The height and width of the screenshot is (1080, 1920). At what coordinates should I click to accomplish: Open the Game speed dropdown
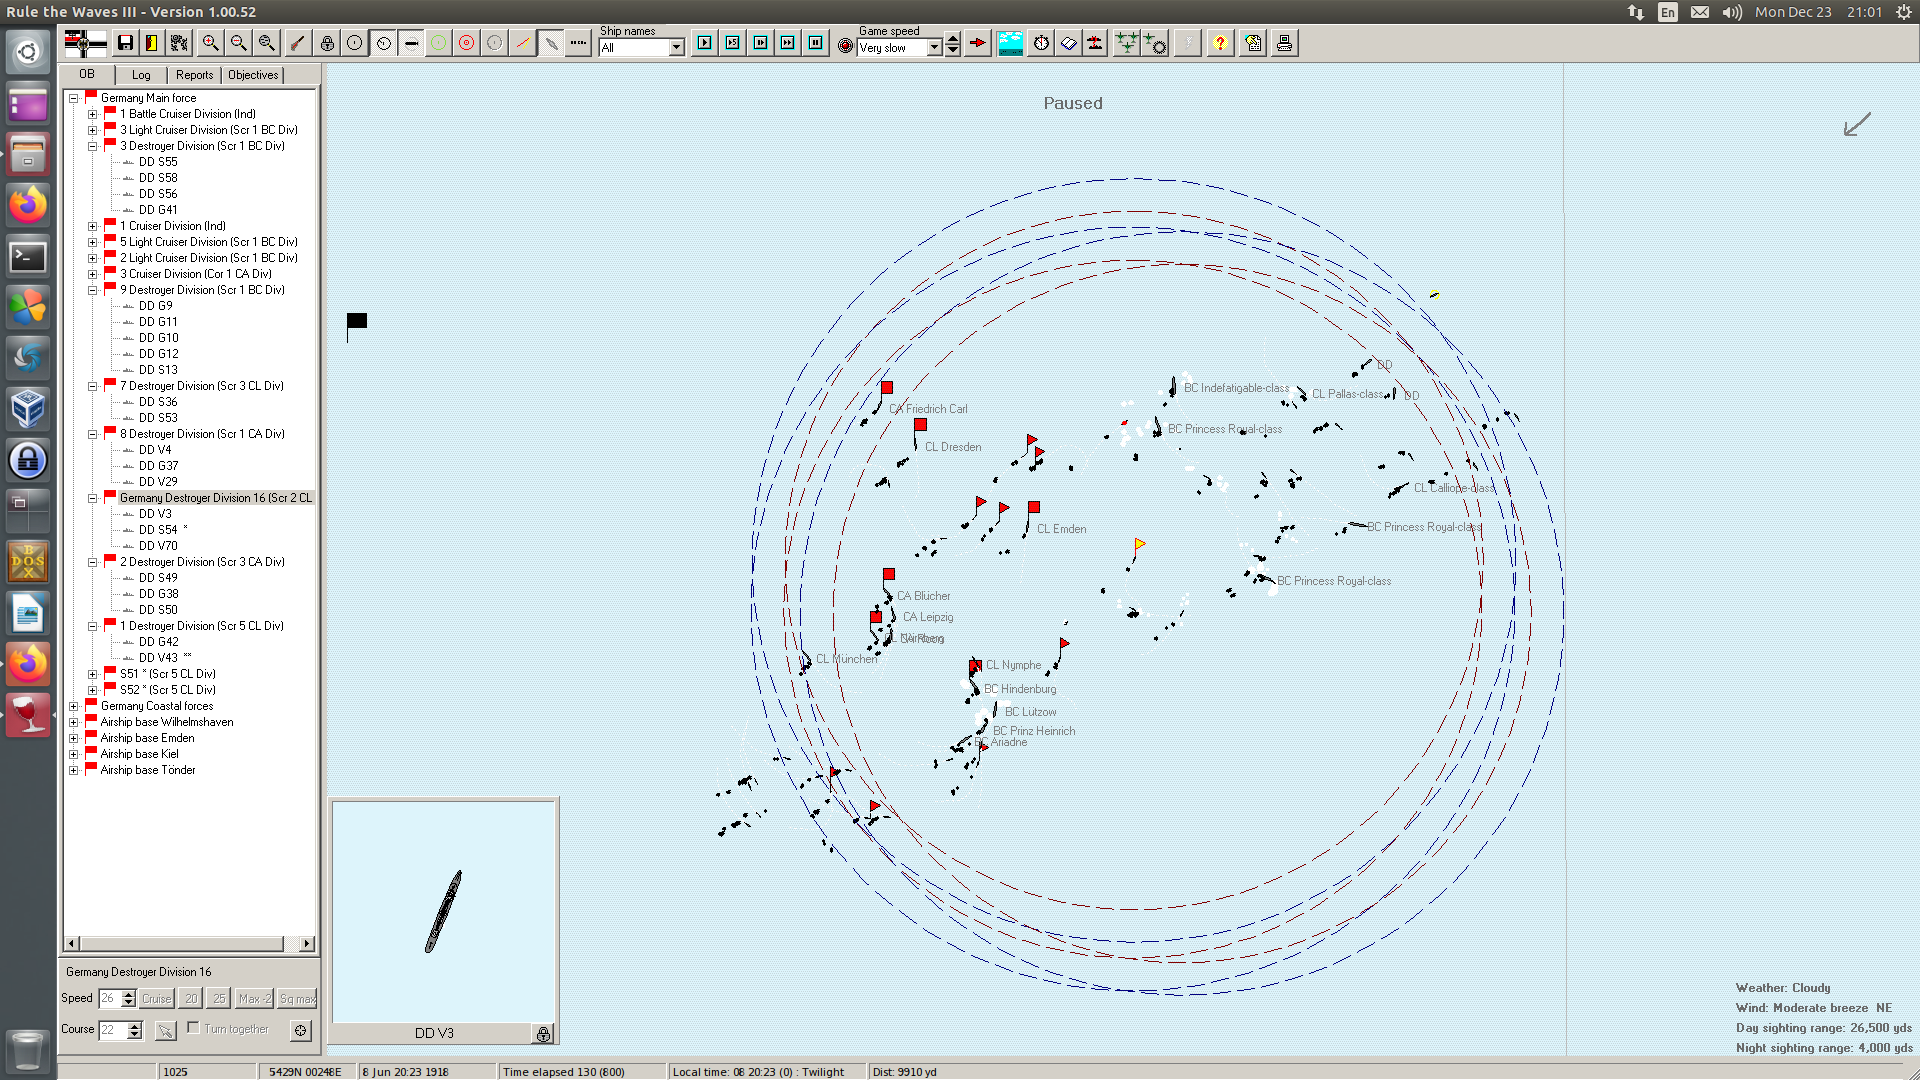pyautogui.click(x=934, y=48)
